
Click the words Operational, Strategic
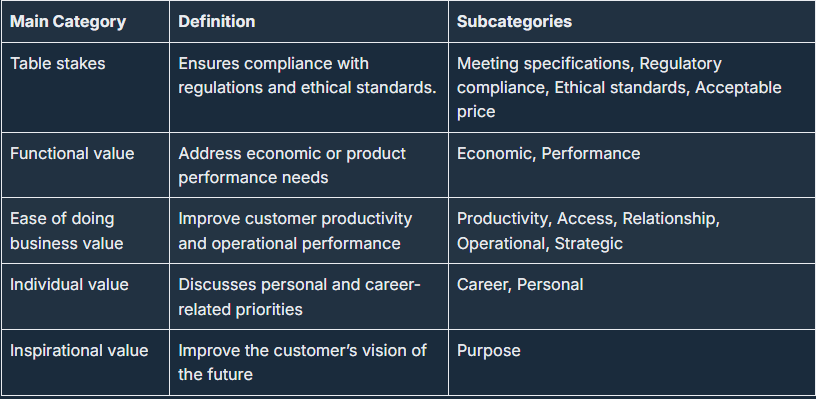[x=540, y=243]
